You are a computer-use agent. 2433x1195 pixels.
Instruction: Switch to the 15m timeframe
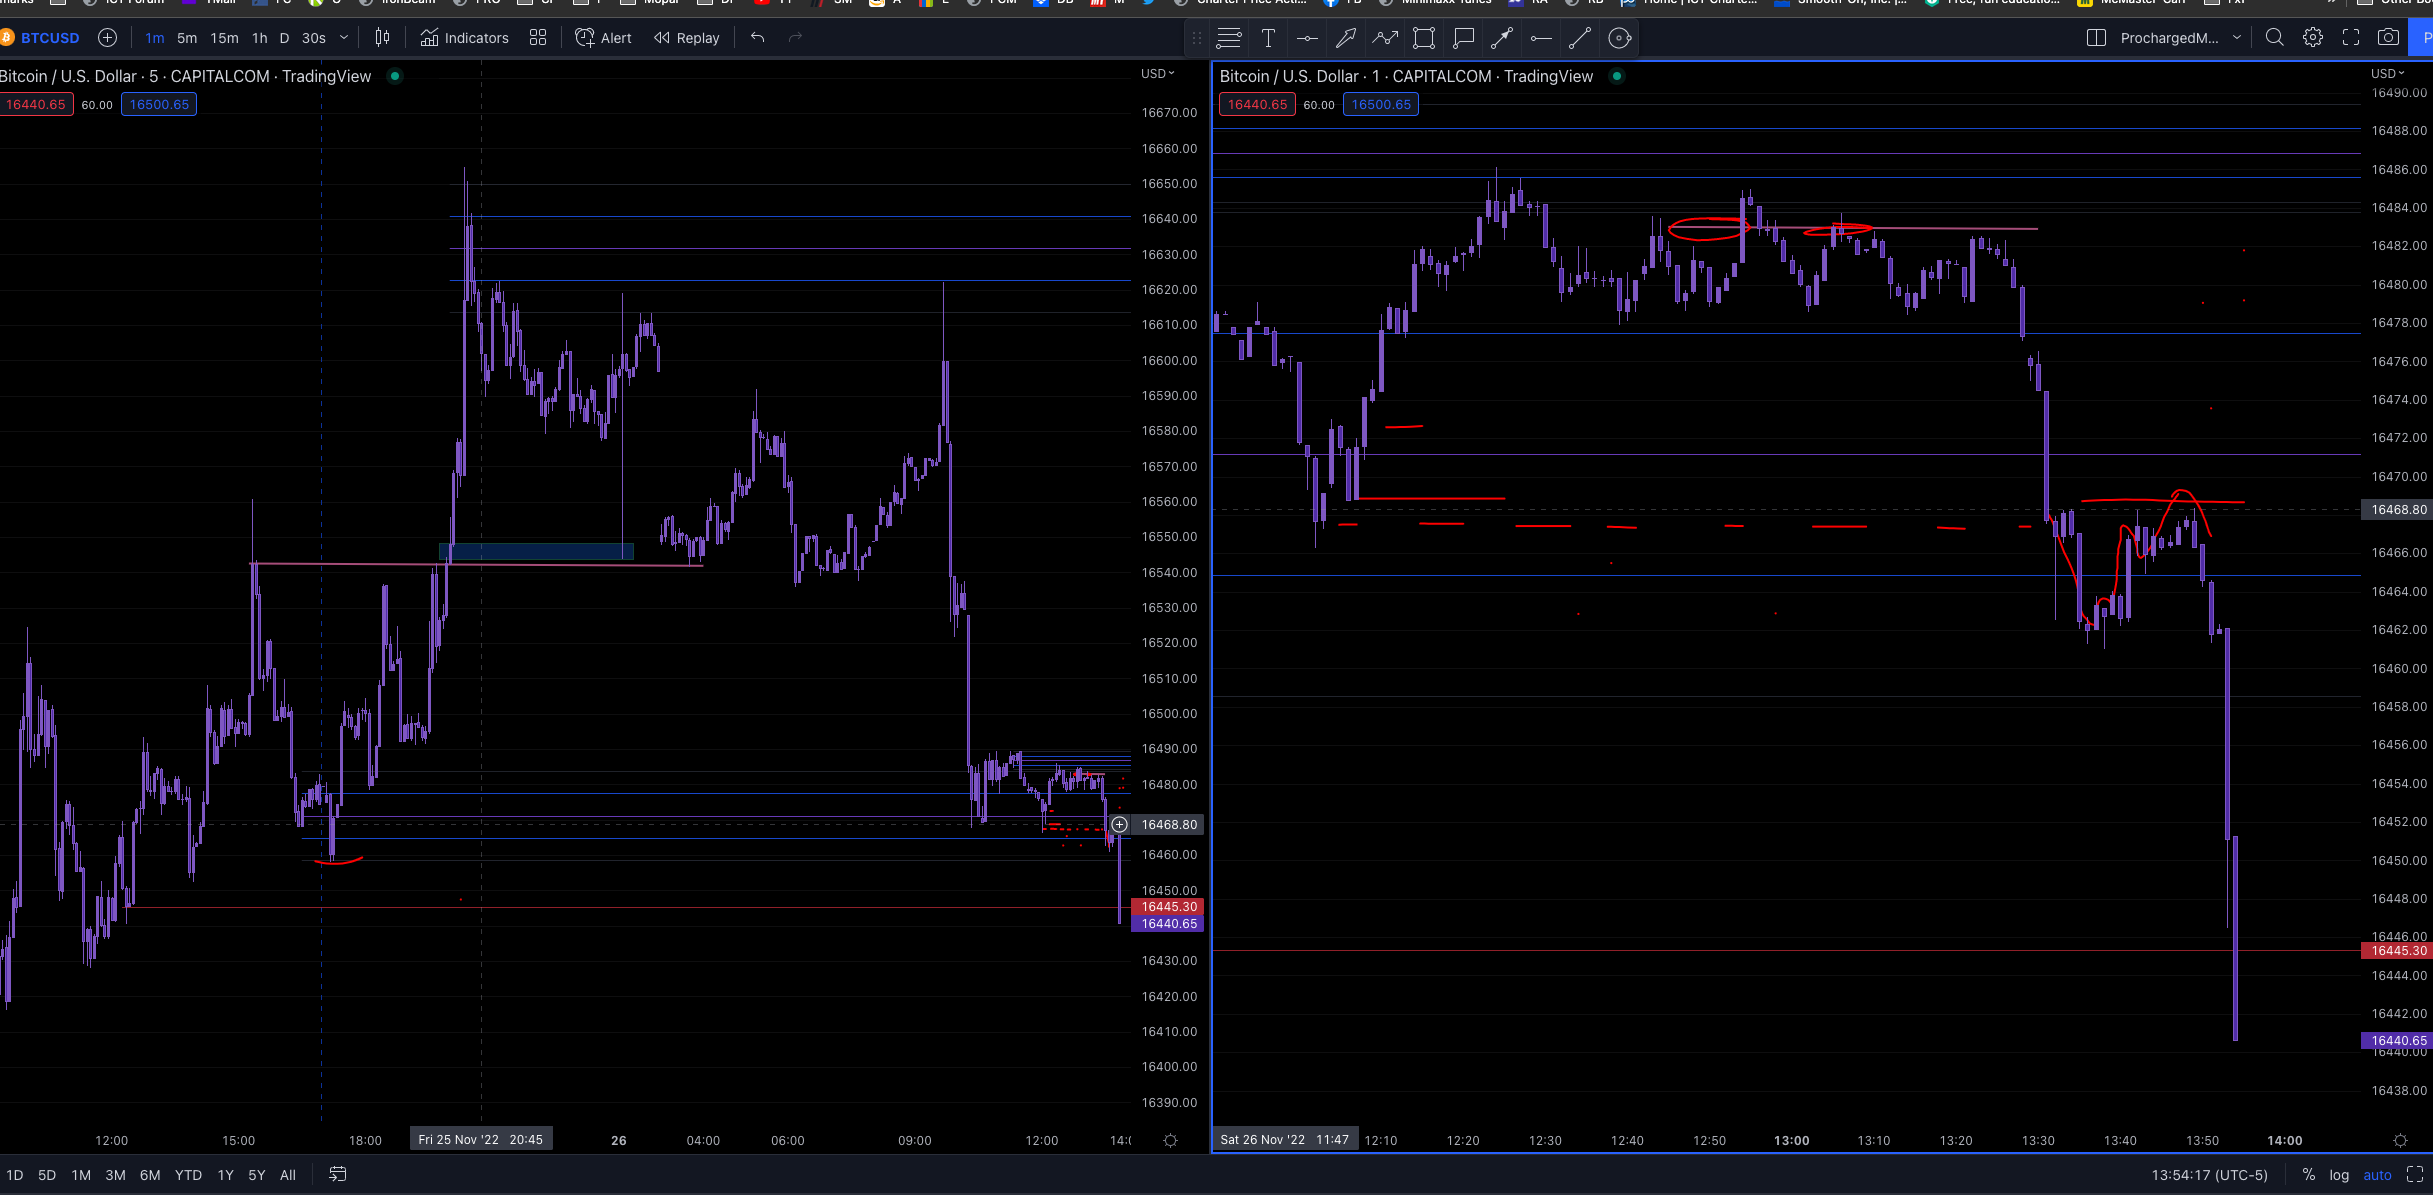click(224, 37)
